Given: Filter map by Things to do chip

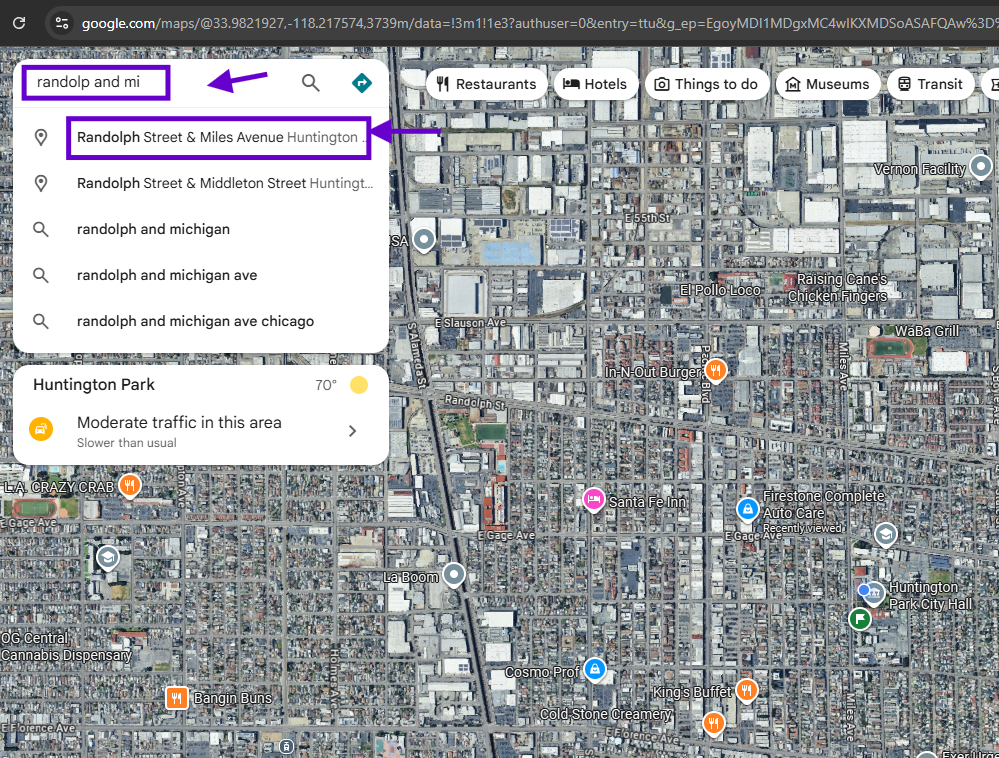Looking at the screenshot, I should (x=706, y=84).
